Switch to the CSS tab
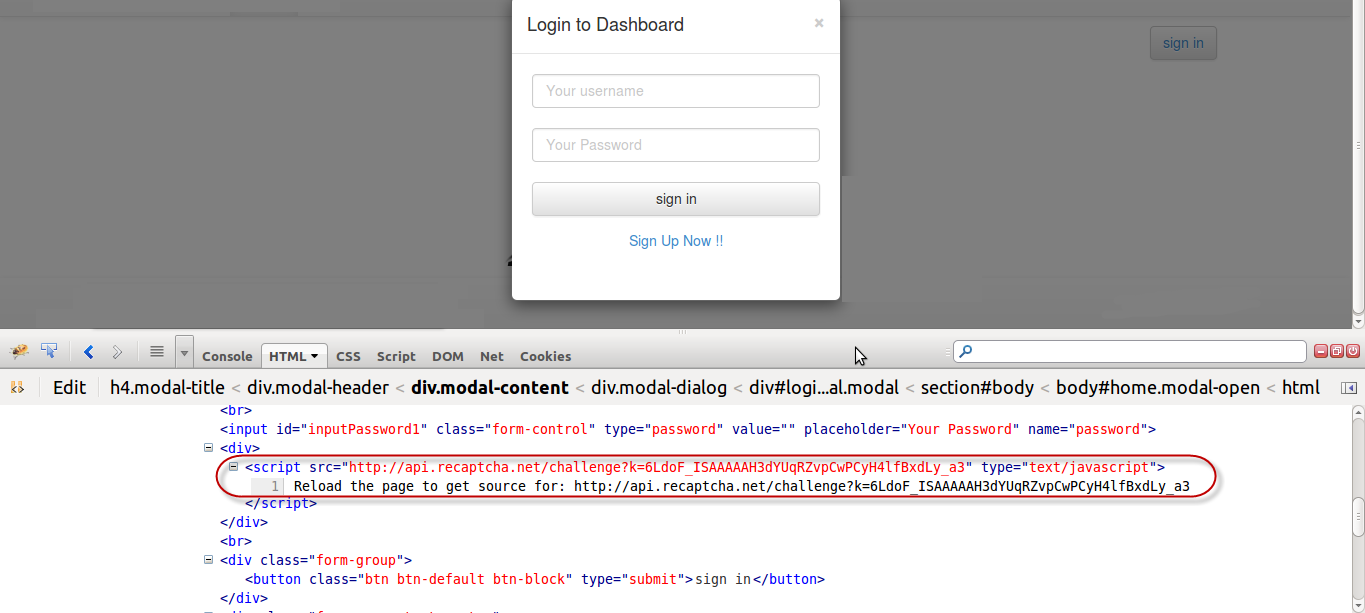Viewport: 1365px width, 613px height. (x=348, y=356)
